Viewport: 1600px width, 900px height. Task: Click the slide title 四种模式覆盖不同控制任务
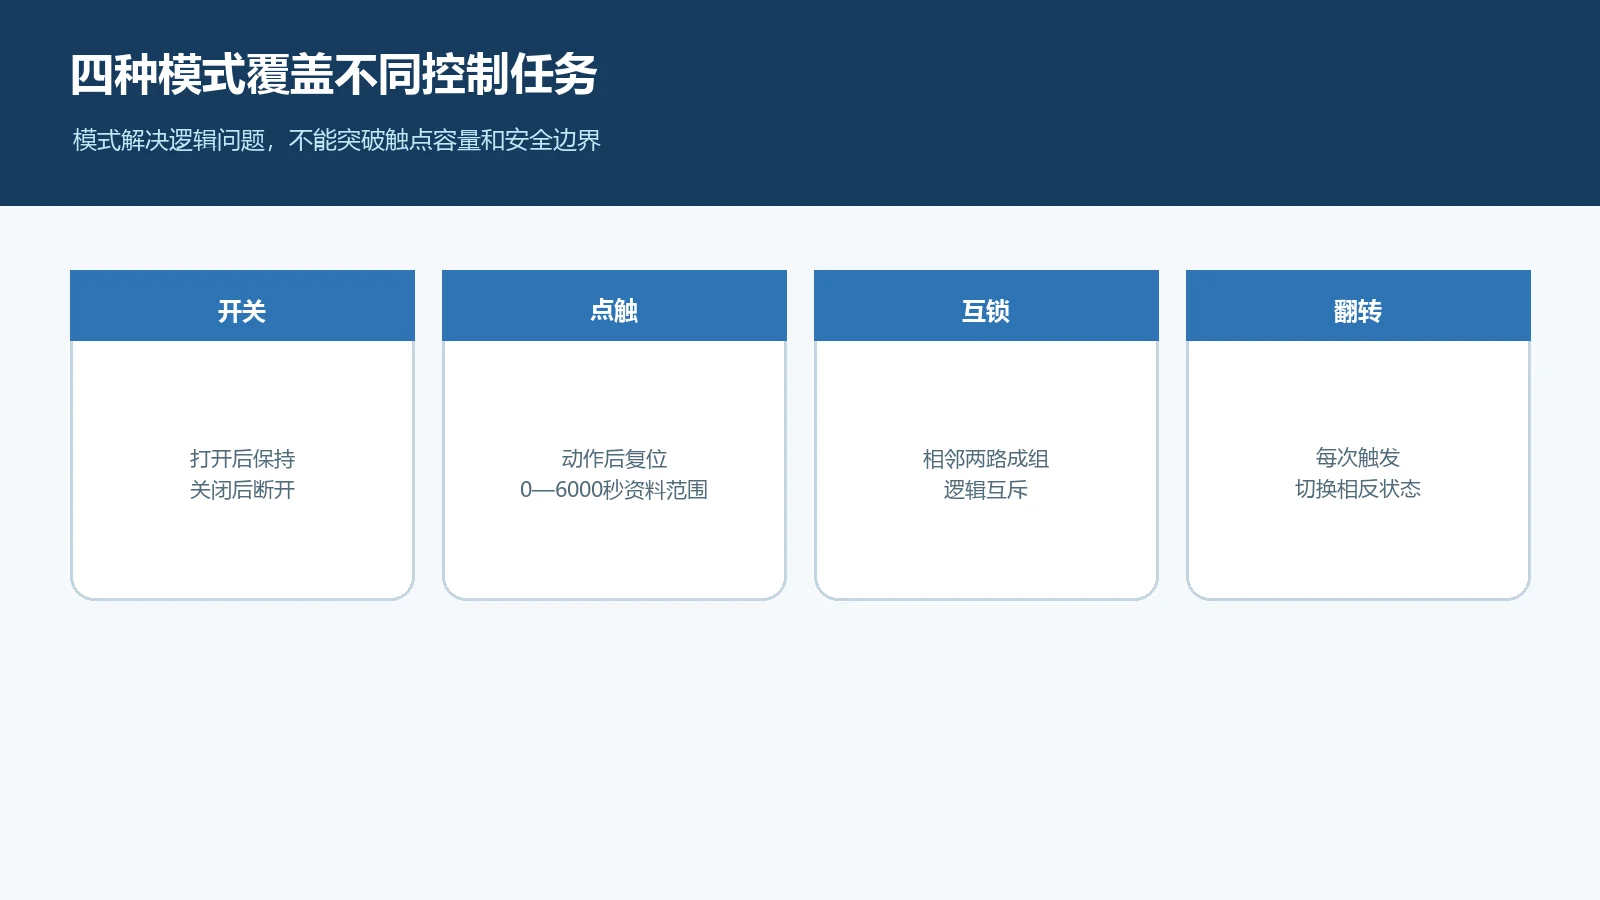pos(334,75)
